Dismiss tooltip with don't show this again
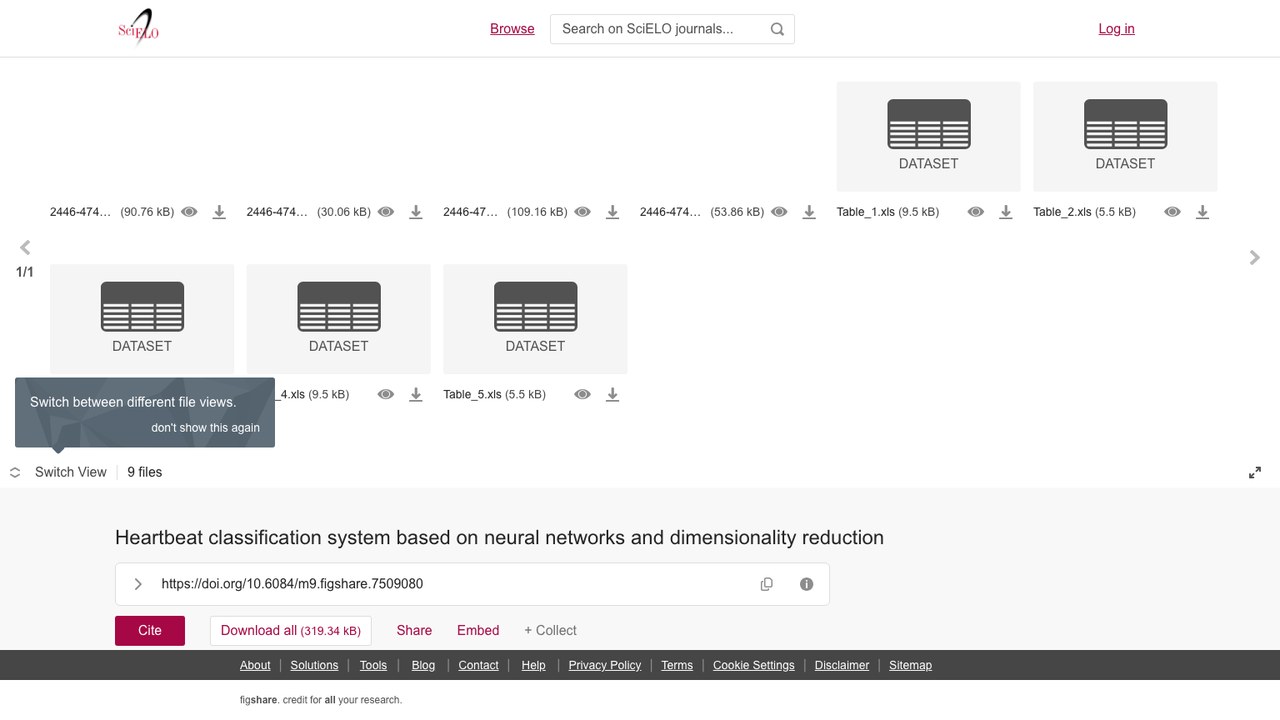Screen dimensions: 1280x720 pos(205,428)
